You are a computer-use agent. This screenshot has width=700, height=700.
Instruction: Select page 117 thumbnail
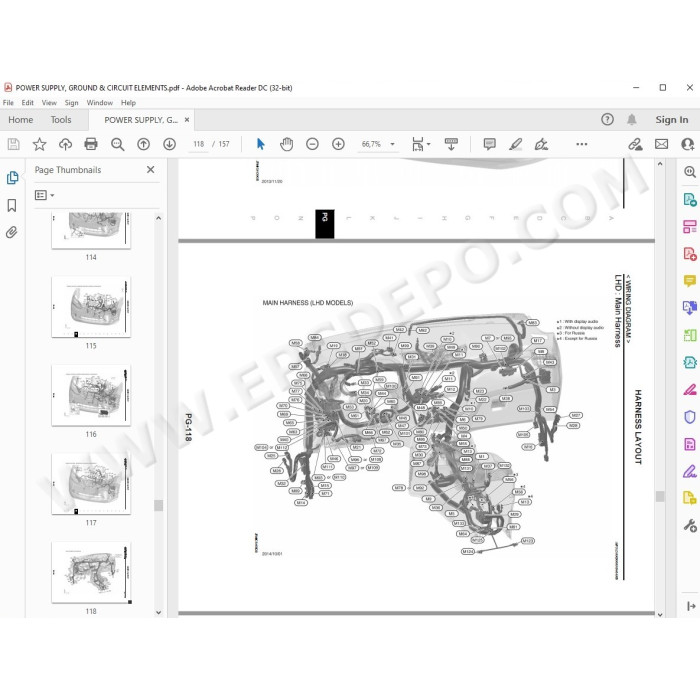tap(91, 484)
